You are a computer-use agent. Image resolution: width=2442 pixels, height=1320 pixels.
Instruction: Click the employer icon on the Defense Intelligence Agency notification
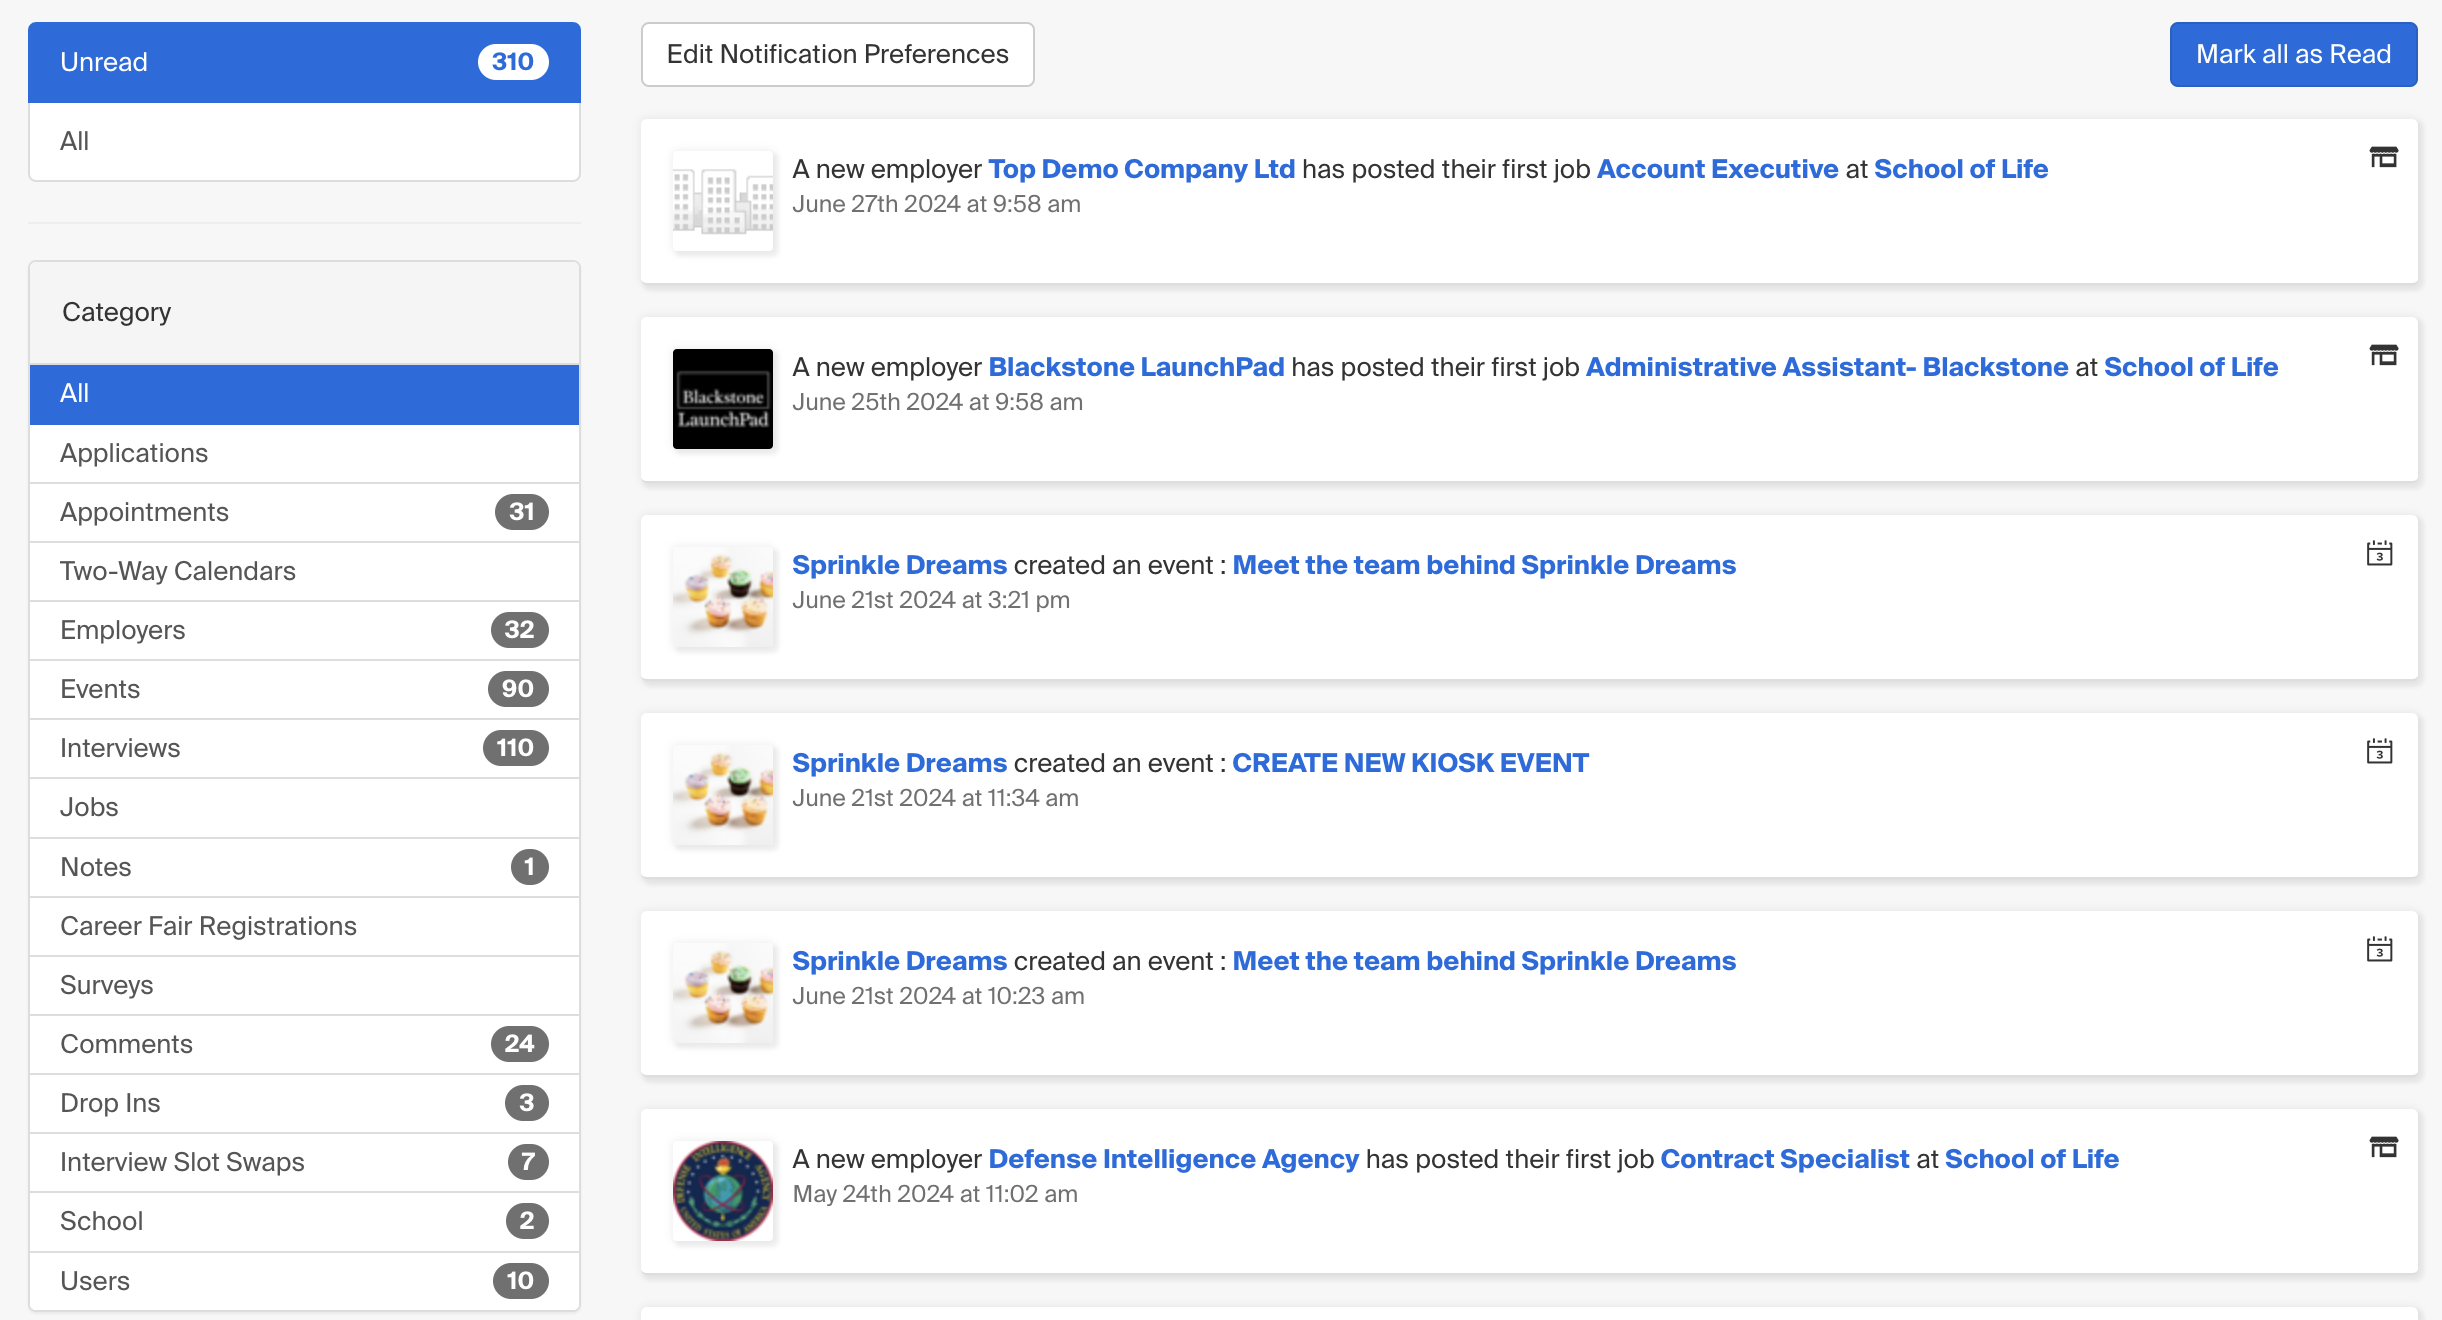point(2383,1147)
